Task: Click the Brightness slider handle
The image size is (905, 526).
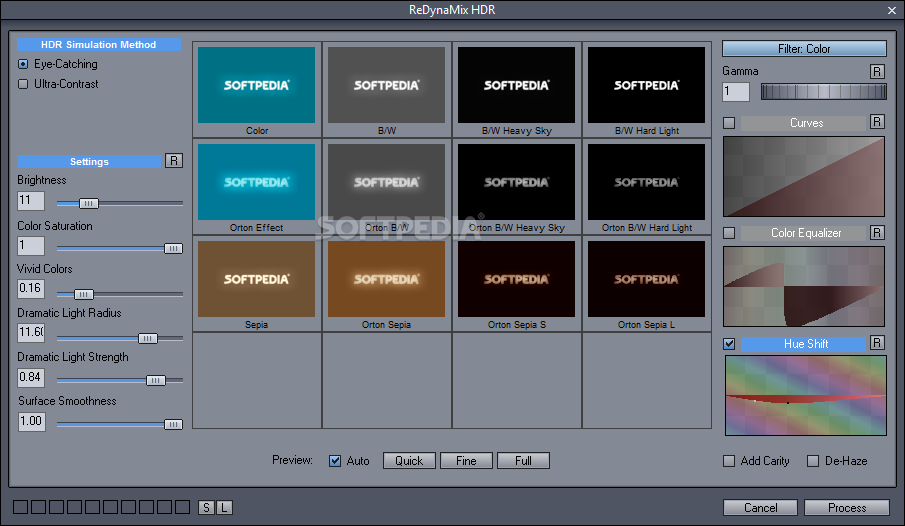Action: coord(88,203)
